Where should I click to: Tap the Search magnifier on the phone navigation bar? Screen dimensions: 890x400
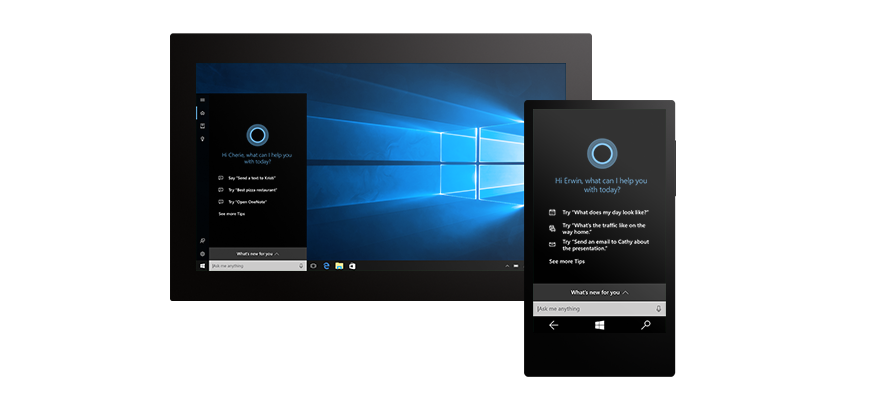pyautogui.click(x=646, y=325)
